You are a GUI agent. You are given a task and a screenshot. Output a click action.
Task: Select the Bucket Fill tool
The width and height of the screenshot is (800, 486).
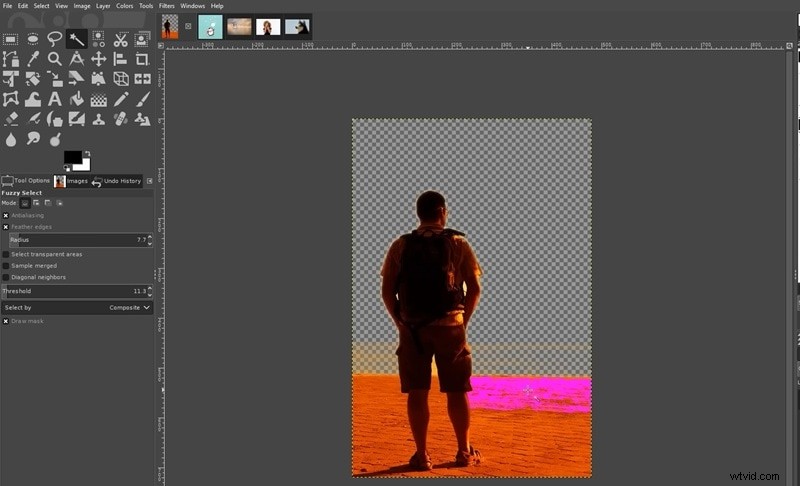tap(77, 99)
